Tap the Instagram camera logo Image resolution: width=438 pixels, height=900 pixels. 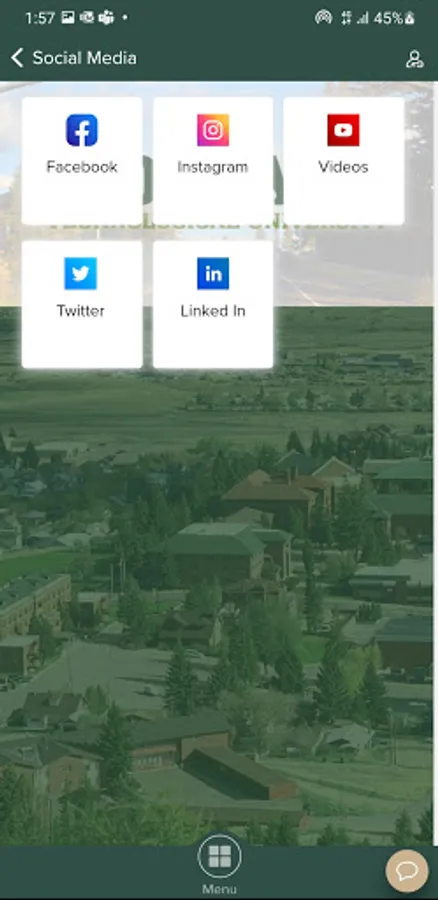213,130
